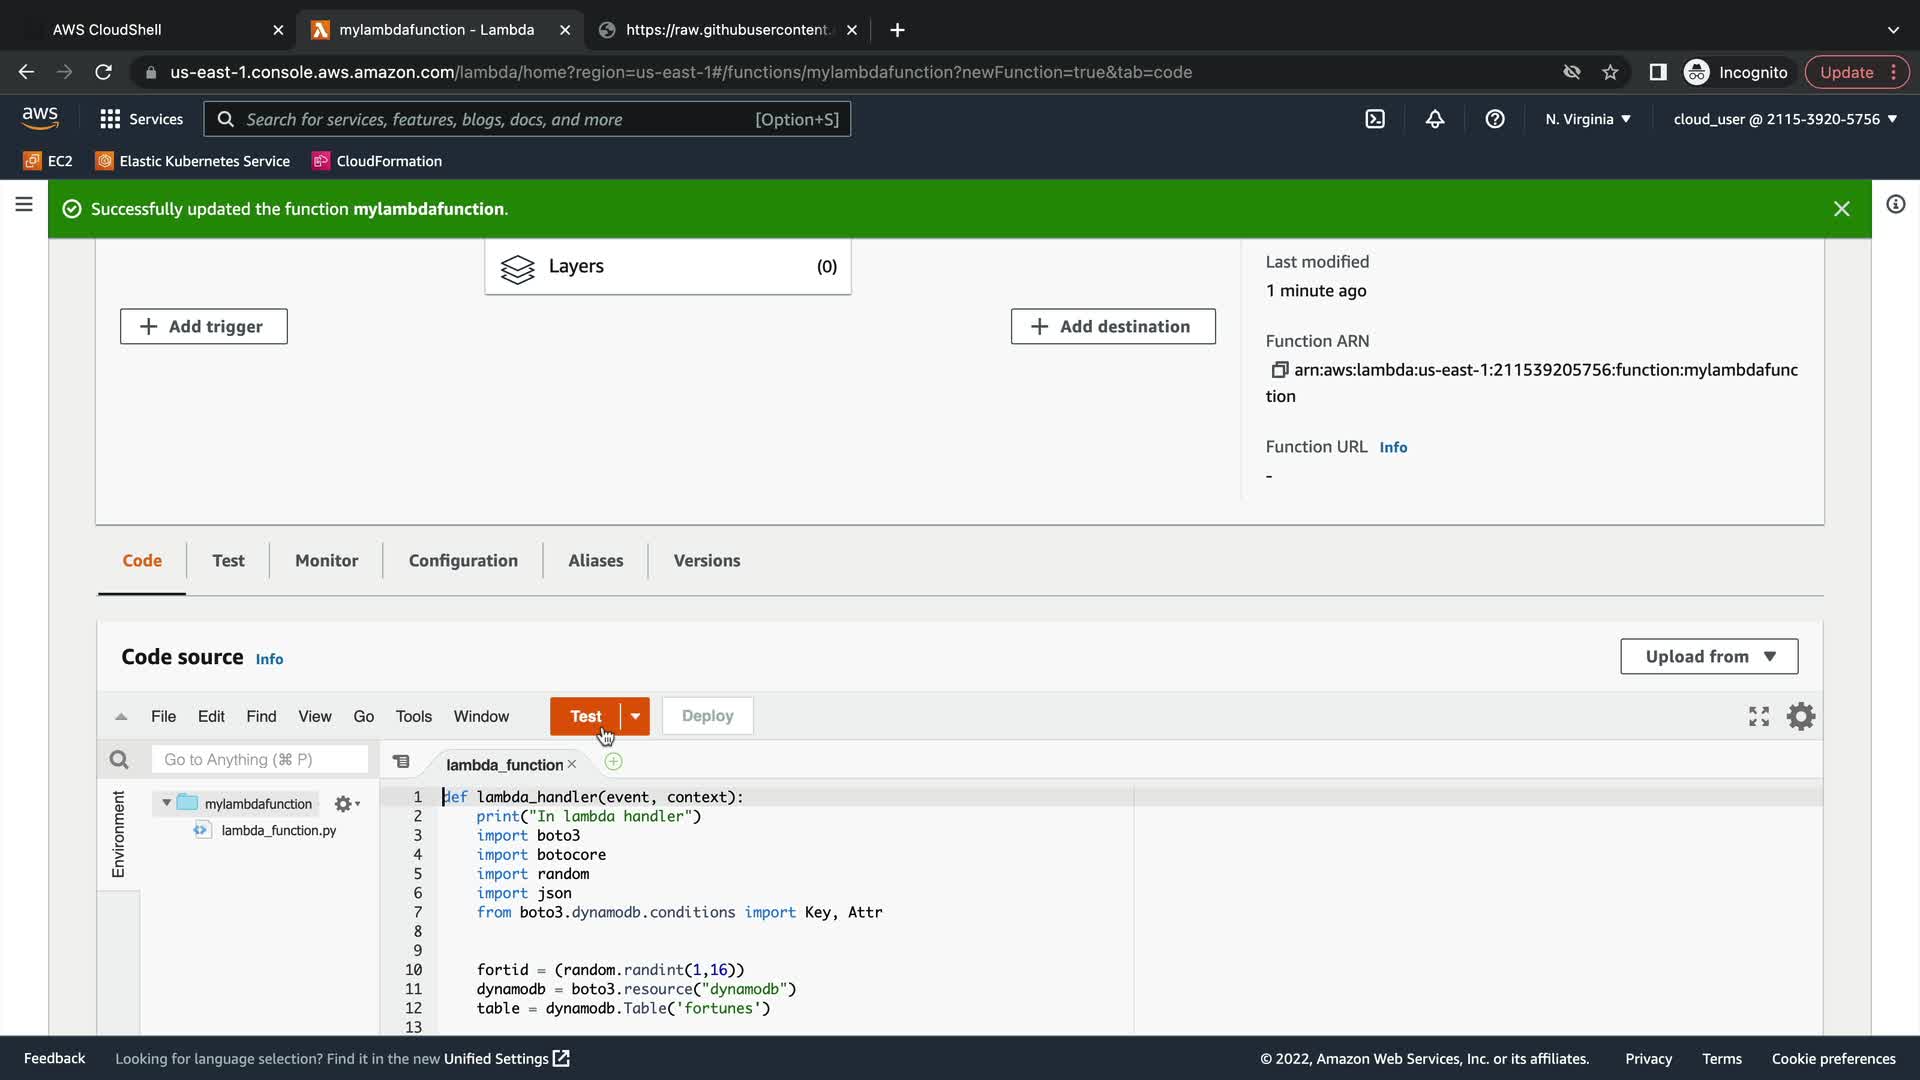Image resolution: width=1920 pixels, height=1080 pixels.
Task: Click the Add trigger button
Action: (204, 327)
